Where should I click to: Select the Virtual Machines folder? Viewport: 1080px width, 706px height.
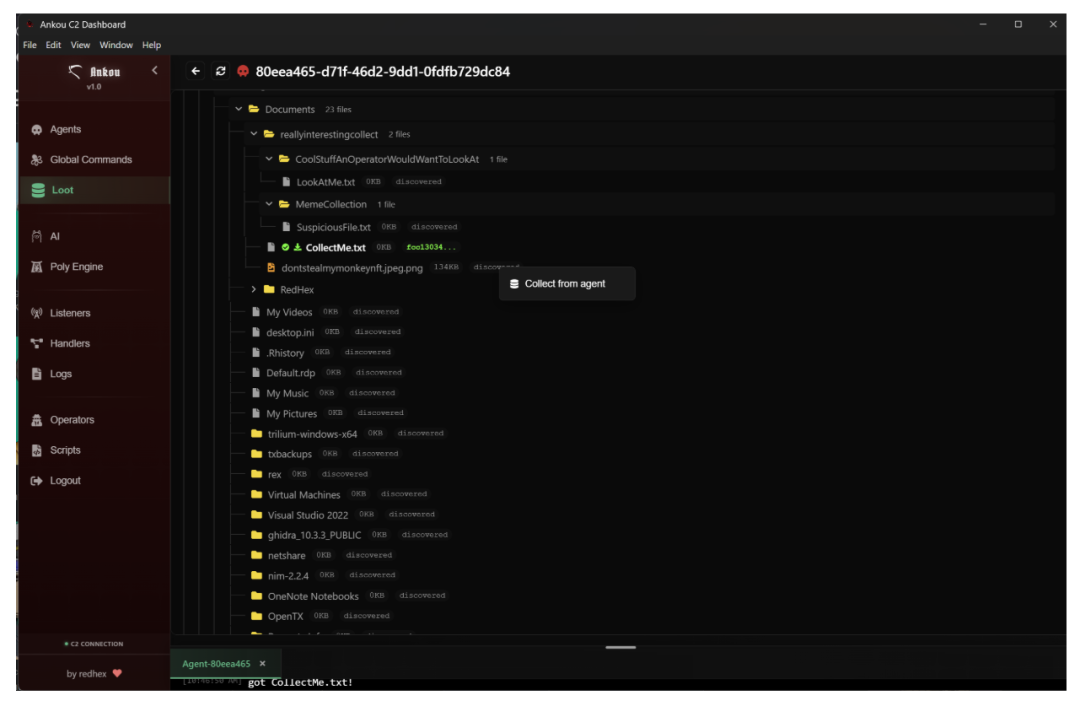[304, 495]
